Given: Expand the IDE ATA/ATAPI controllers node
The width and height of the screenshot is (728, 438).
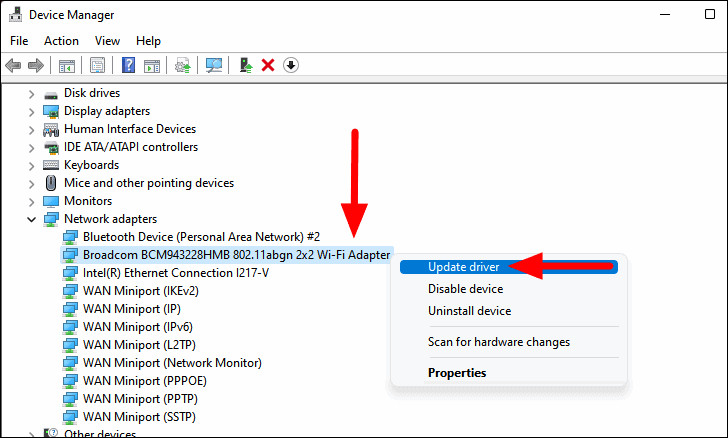Looking at the screenshot, I should 31,148.
